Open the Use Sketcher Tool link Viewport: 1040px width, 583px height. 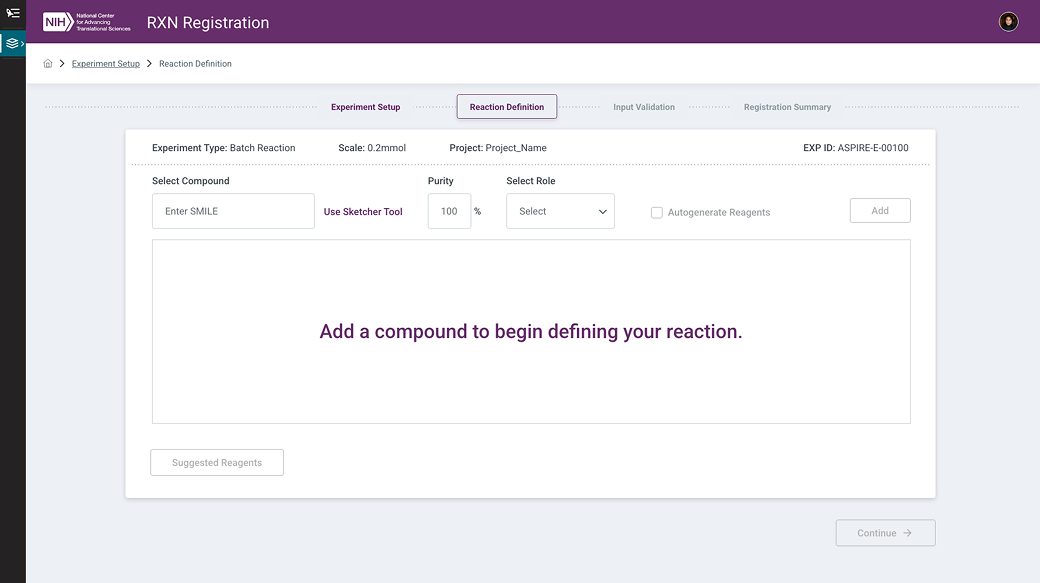point(363,212)
